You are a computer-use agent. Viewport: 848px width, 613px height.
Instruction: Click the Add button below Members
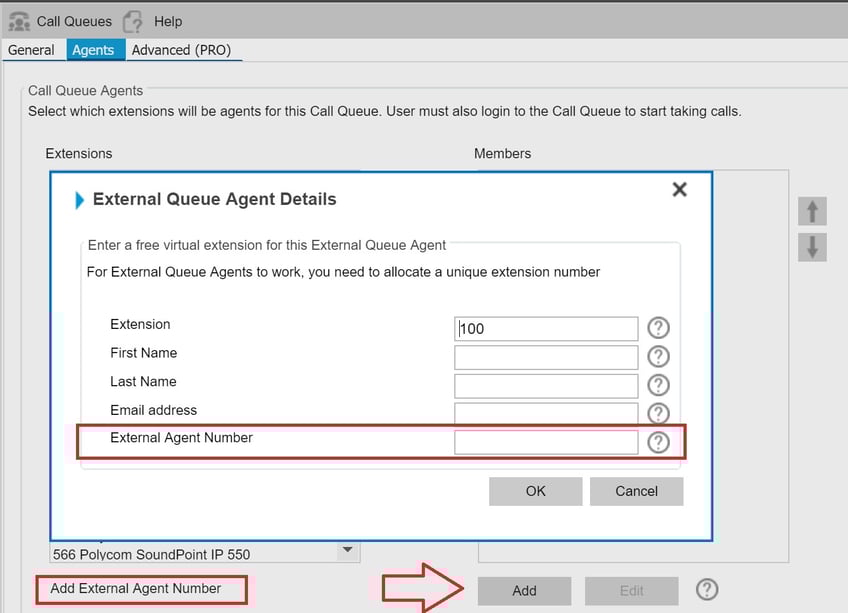point(524,591)
